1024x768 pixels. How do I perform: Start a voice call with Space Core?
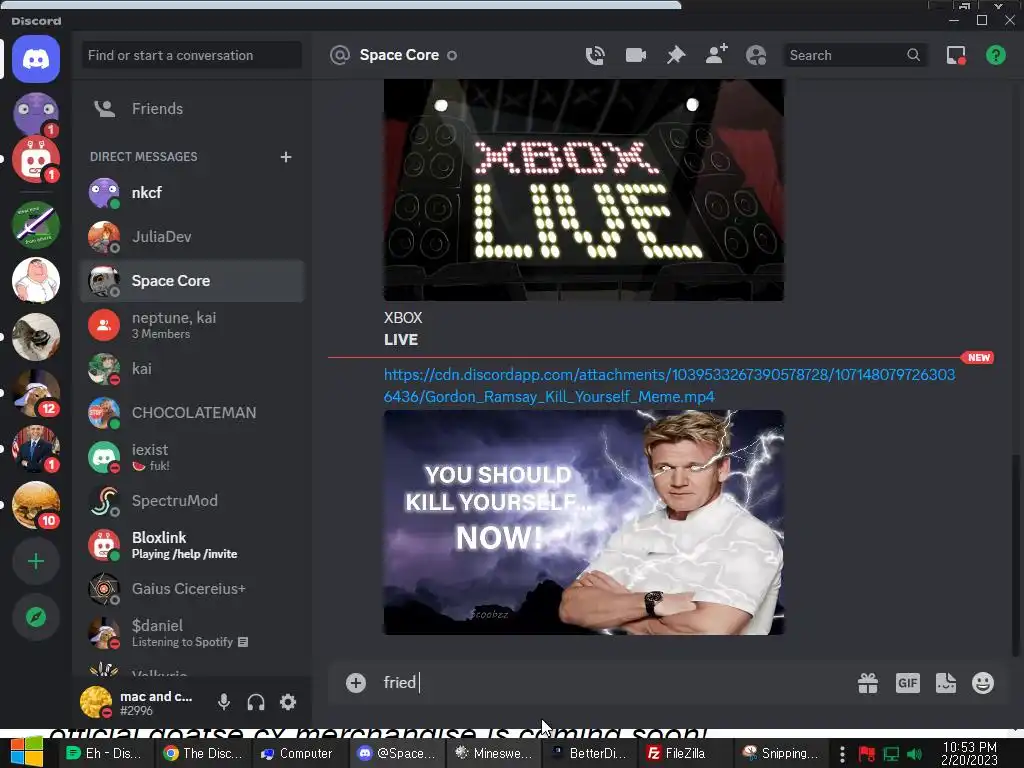[x=595, y=56]
